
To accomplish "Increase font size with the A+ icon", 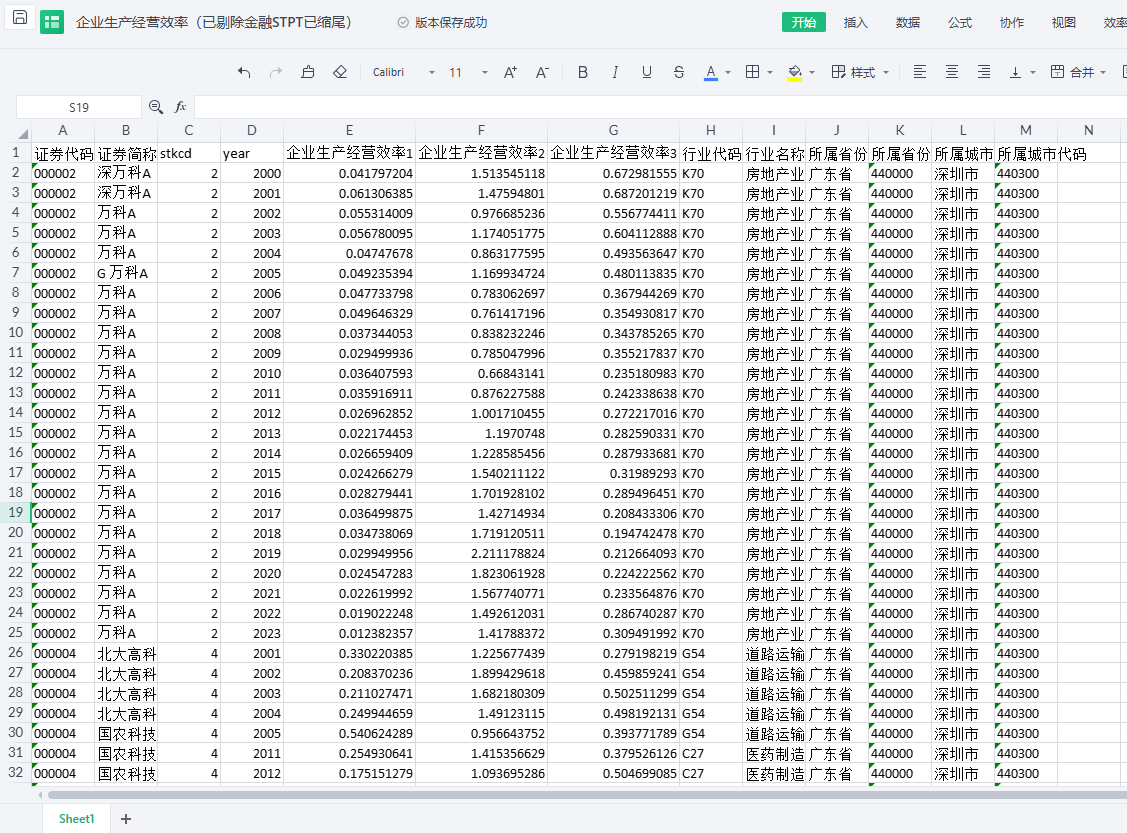I will click(510, 72).
